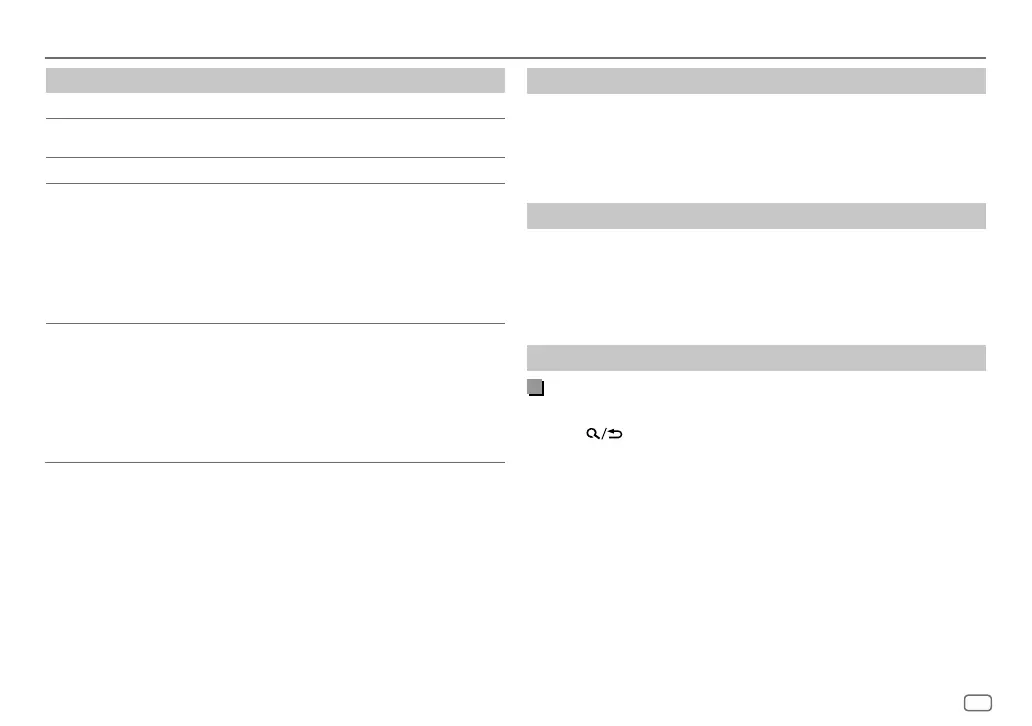Viewport: 1032px width, 726px height.
Task: Select the blank row directly under left header bar
Action: tap(275, 105)
